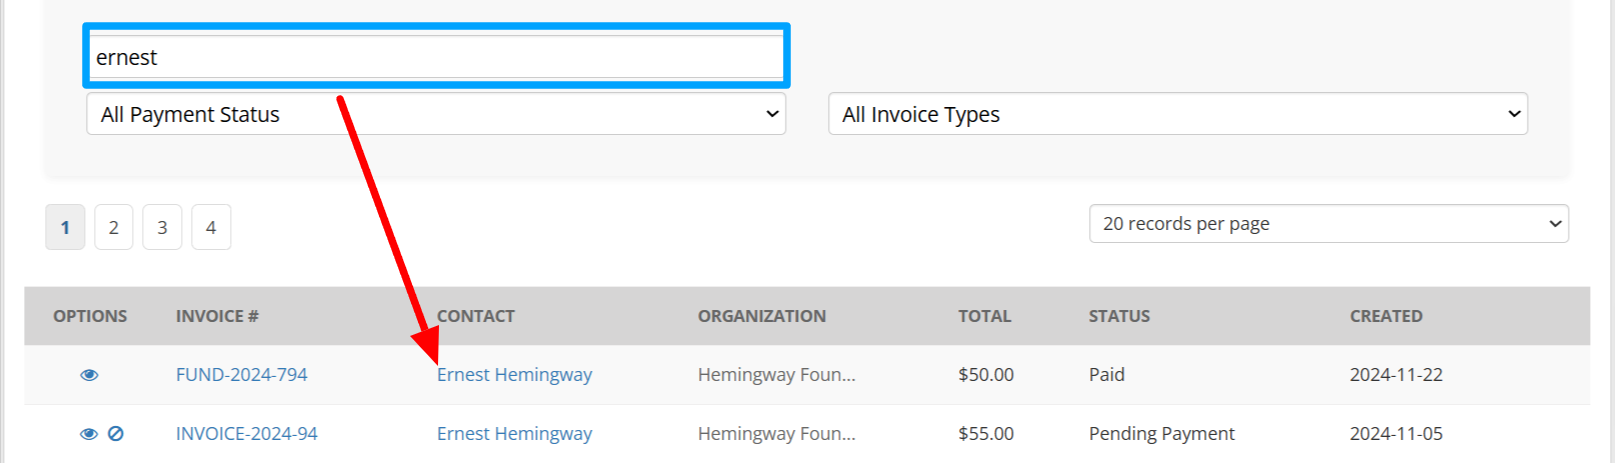Screen dimensions: 1615x463
Task: Jump to page 4 of results
Action: 211,228
